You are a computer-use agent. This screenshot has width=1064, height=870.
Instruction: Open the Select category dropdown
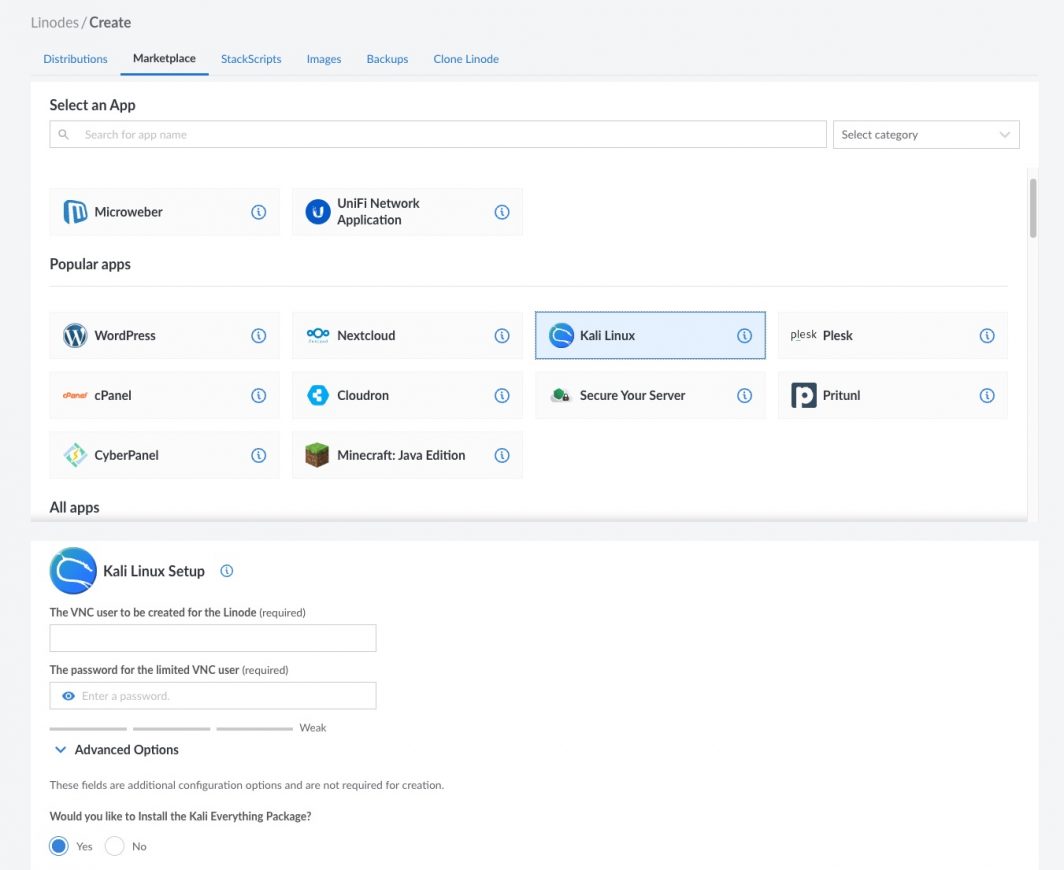pyautogui.click(x=925, y=135)
